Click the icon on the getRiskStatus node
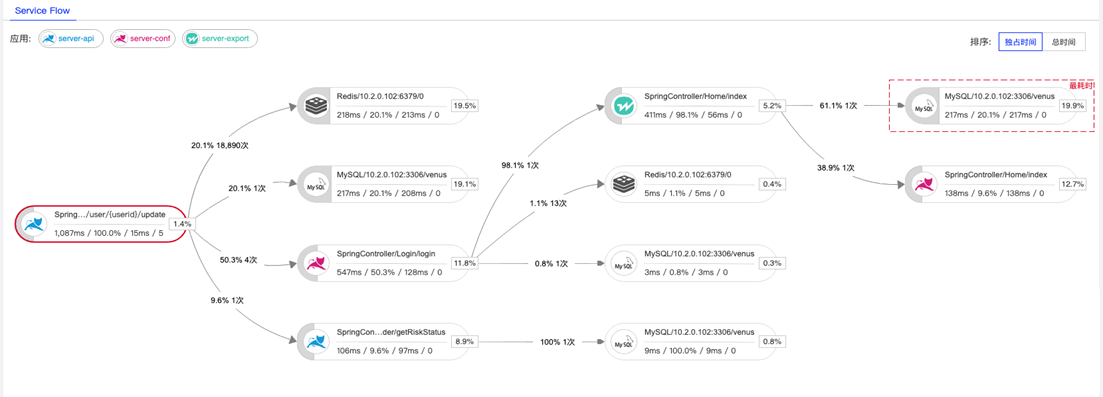 click(x=314, y=342)
